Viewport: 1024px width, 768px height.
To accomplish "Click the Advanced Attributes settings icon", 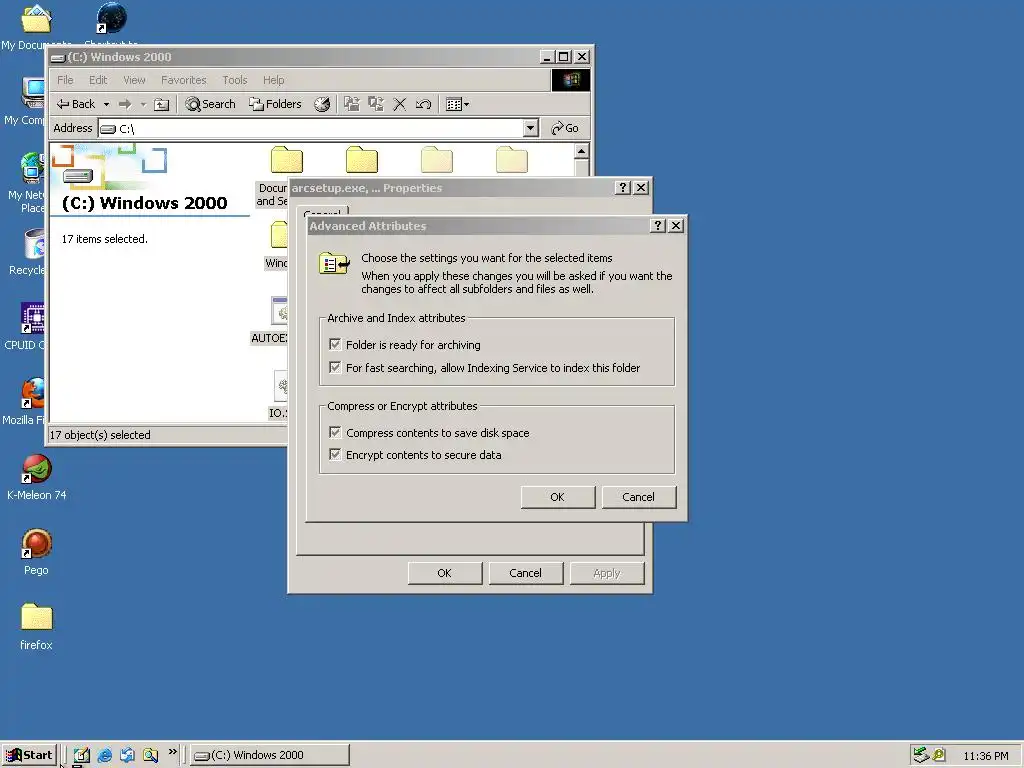I will 334,264.
